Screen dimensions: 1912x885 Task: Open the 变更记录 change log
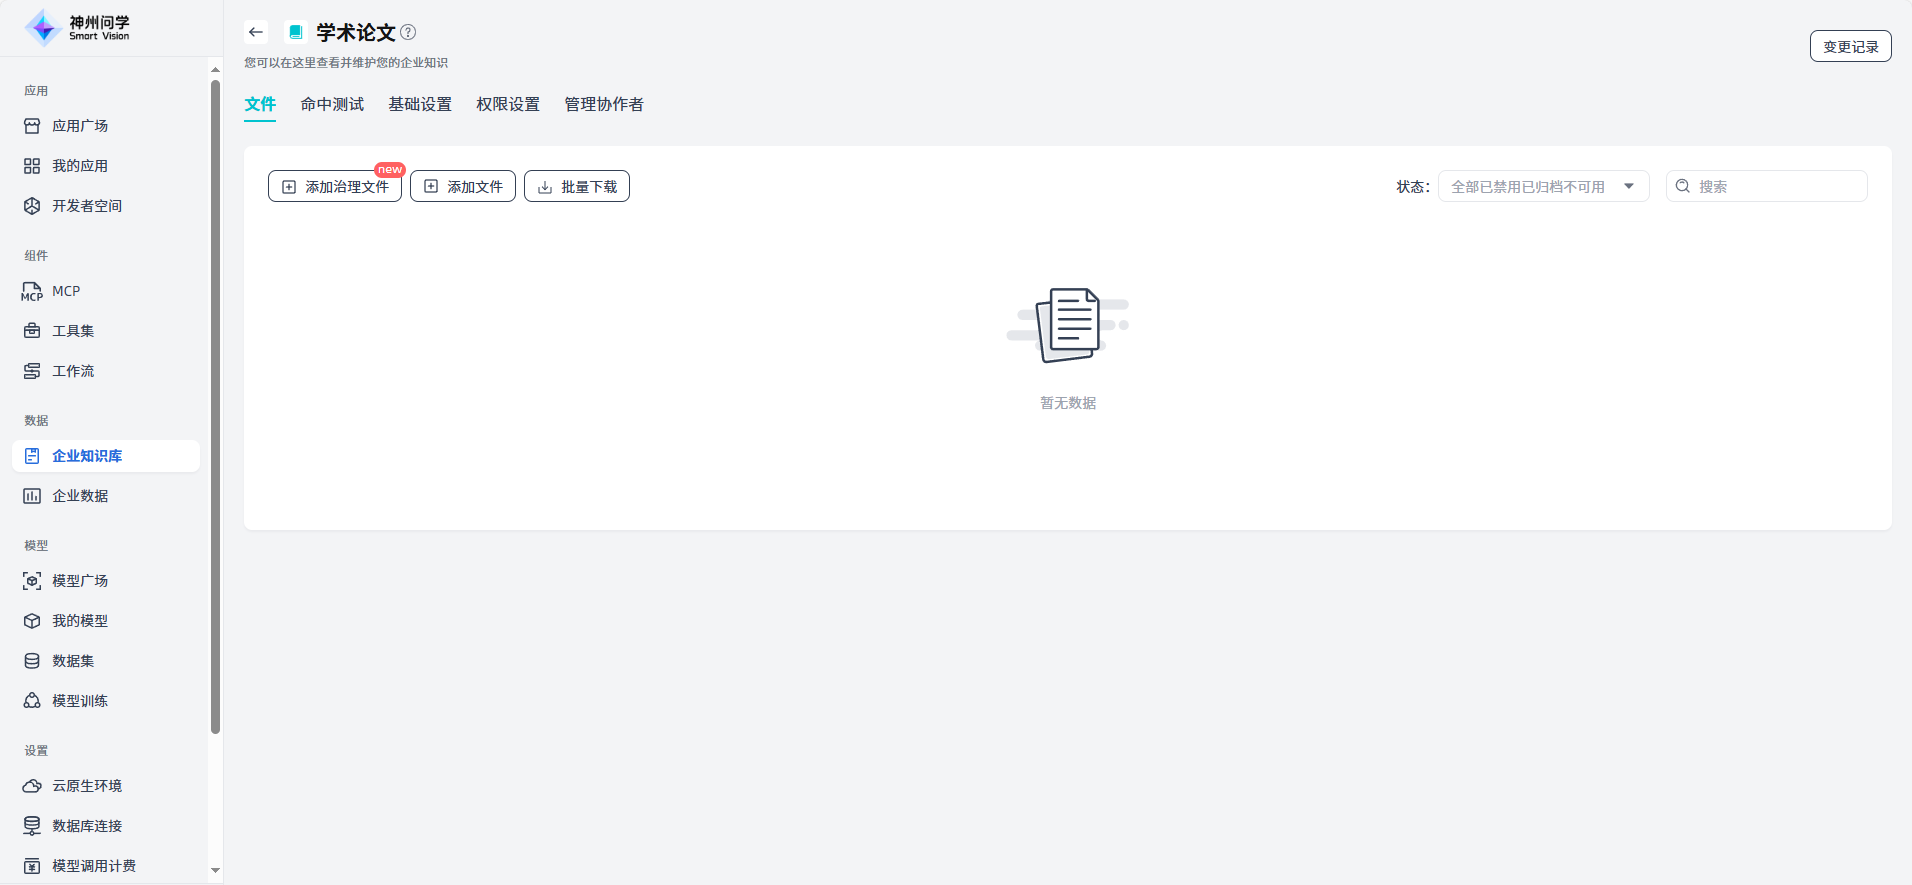pos(1850,47)
